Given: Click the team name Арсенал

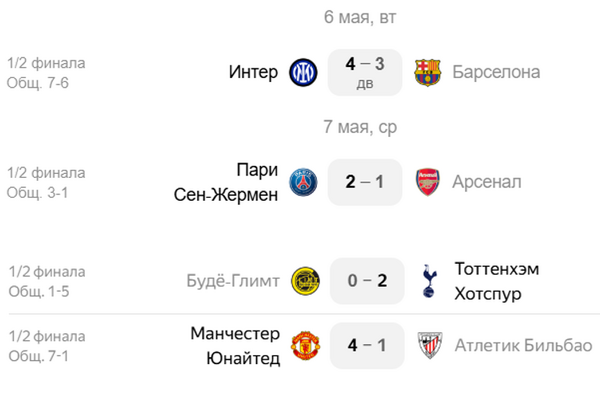Looking at the screenshot, I should click(x=487, y=182).
